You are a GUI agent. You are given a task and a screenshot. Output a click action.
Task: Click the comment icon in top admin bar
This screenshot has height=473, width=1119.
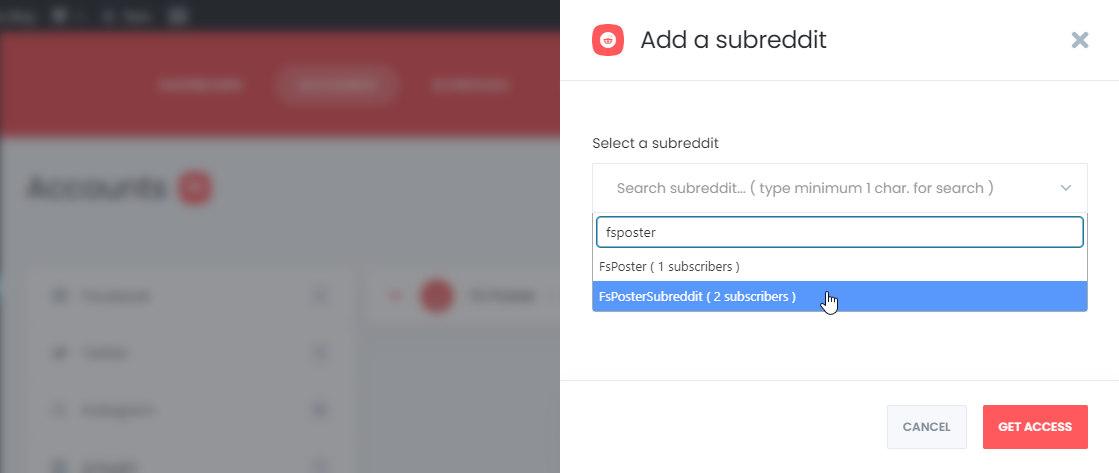pyautogui.click(x=61, y=16)
